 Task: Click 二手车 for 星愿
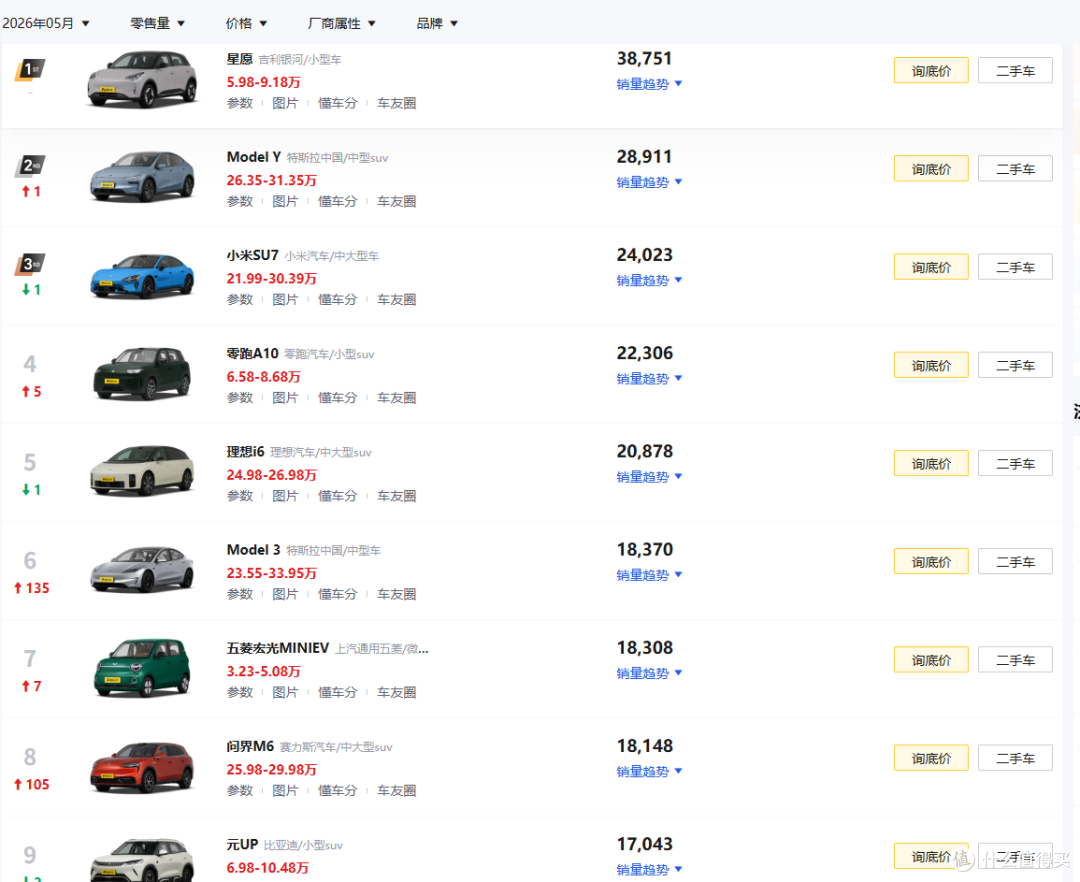1015,71
